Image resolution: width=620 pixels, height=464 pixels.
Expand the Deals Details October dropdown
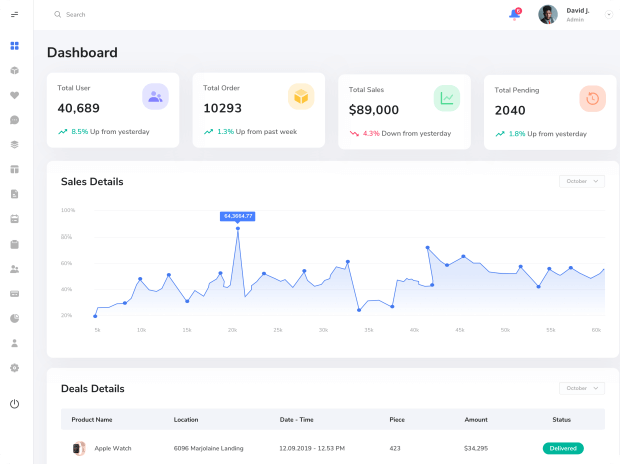pos(582,388)
